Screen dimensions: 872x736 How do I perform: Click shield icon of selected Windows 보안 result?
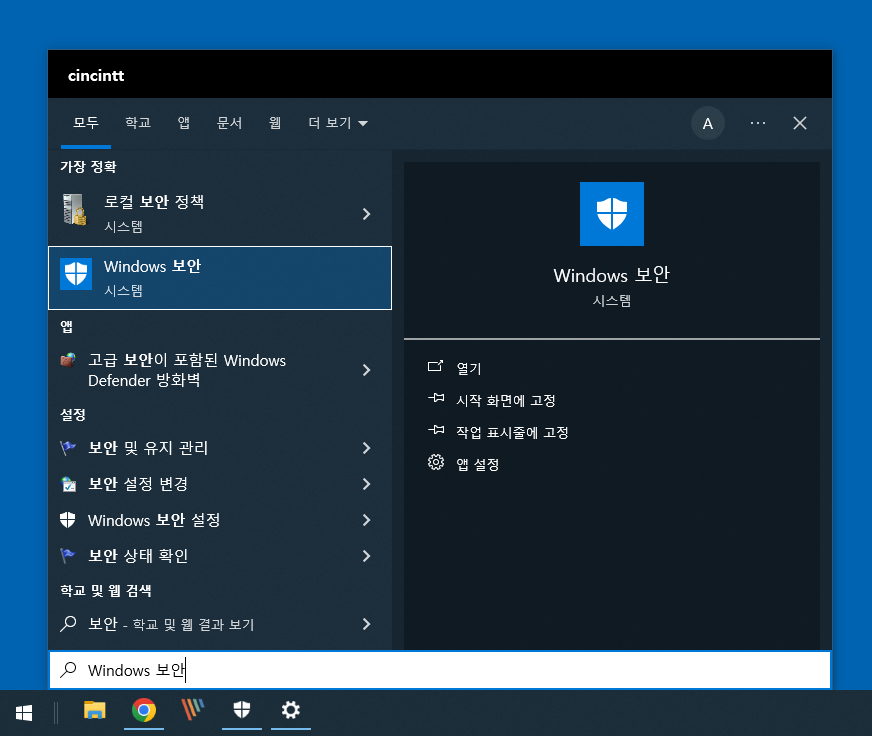[76, 274]
